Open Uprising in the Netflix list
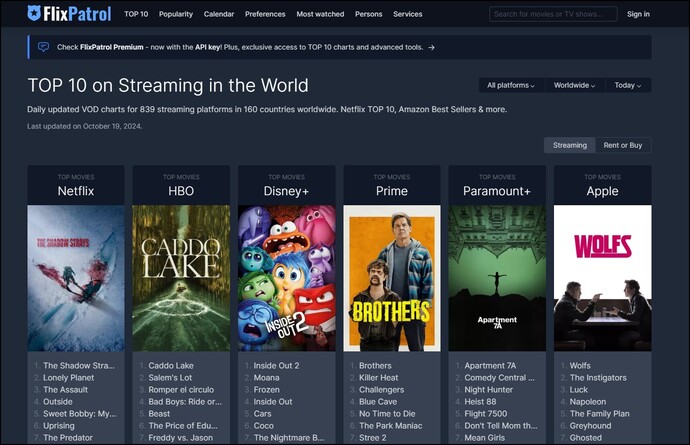This screenshot has width=690, height=445. 59,426
